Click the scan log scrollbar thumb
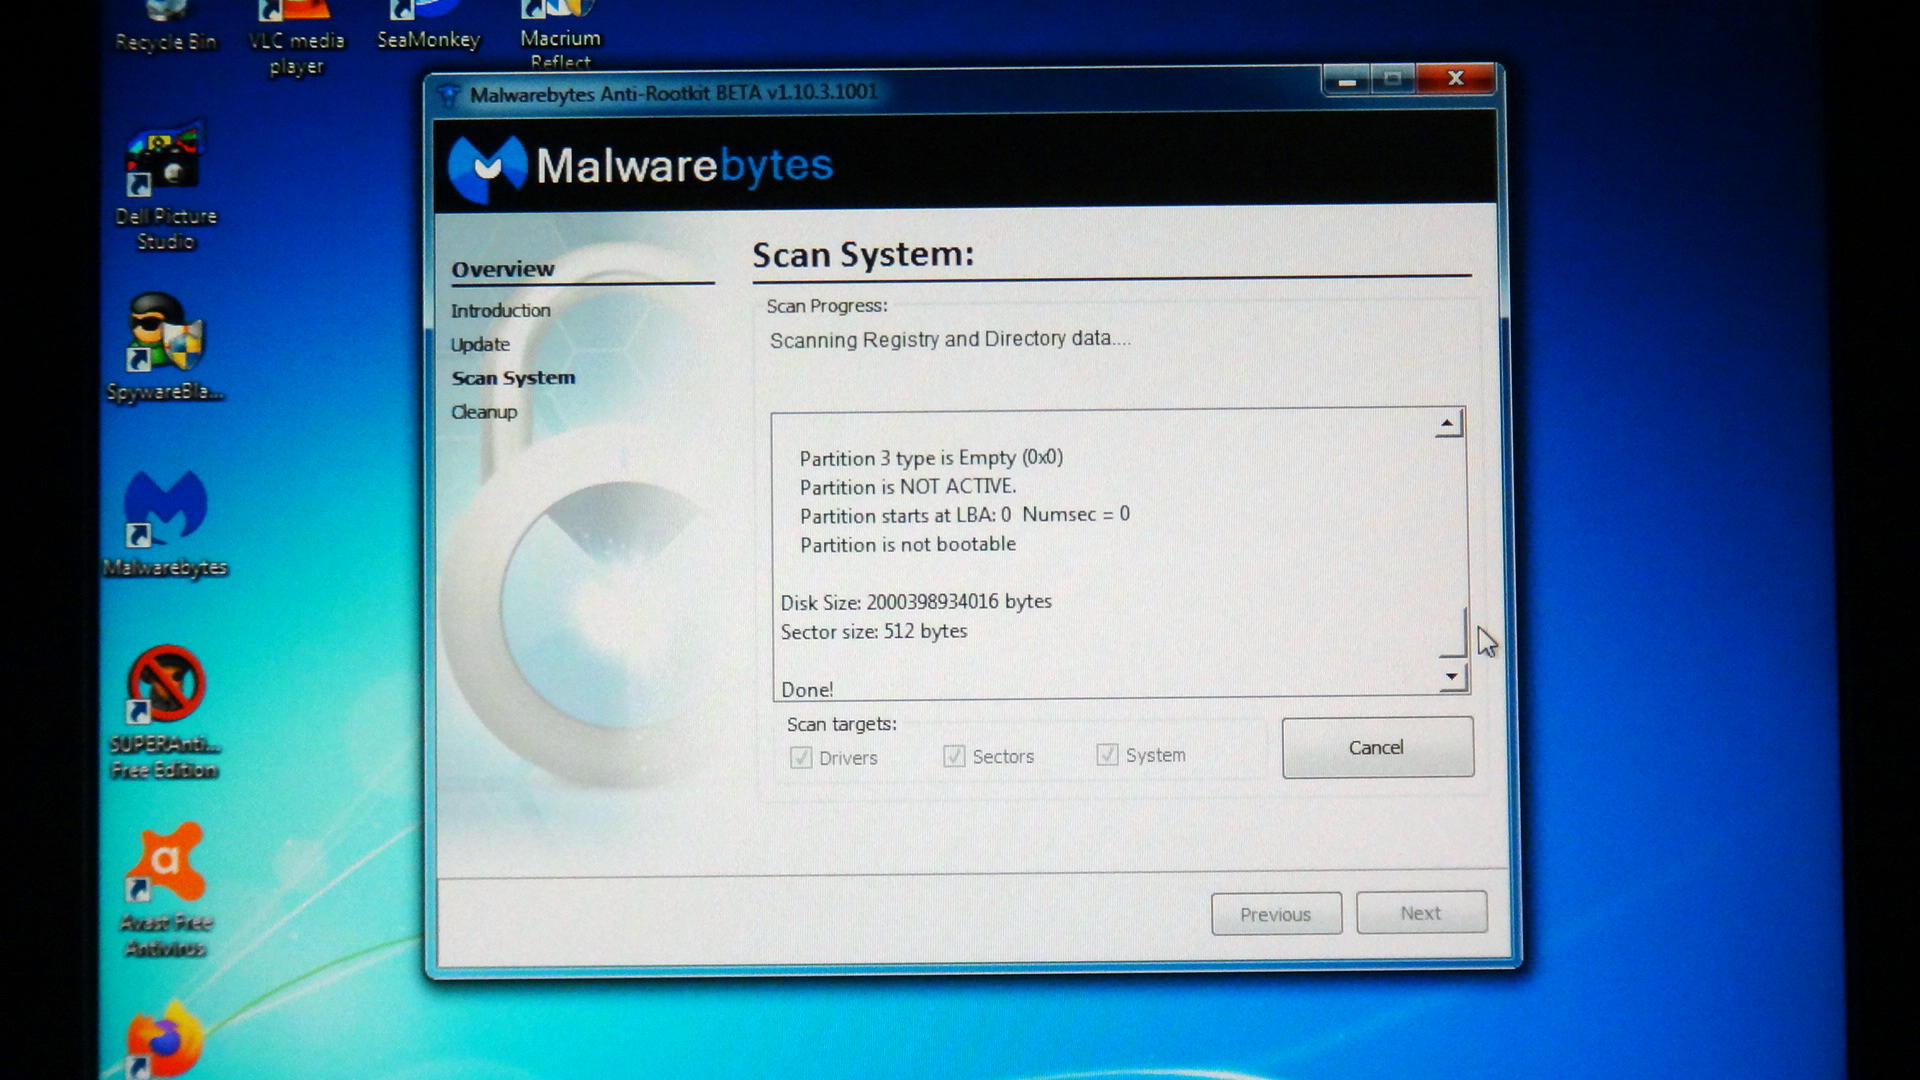The width and height of the screenshot is (1920, 1080). [1453, 632]
